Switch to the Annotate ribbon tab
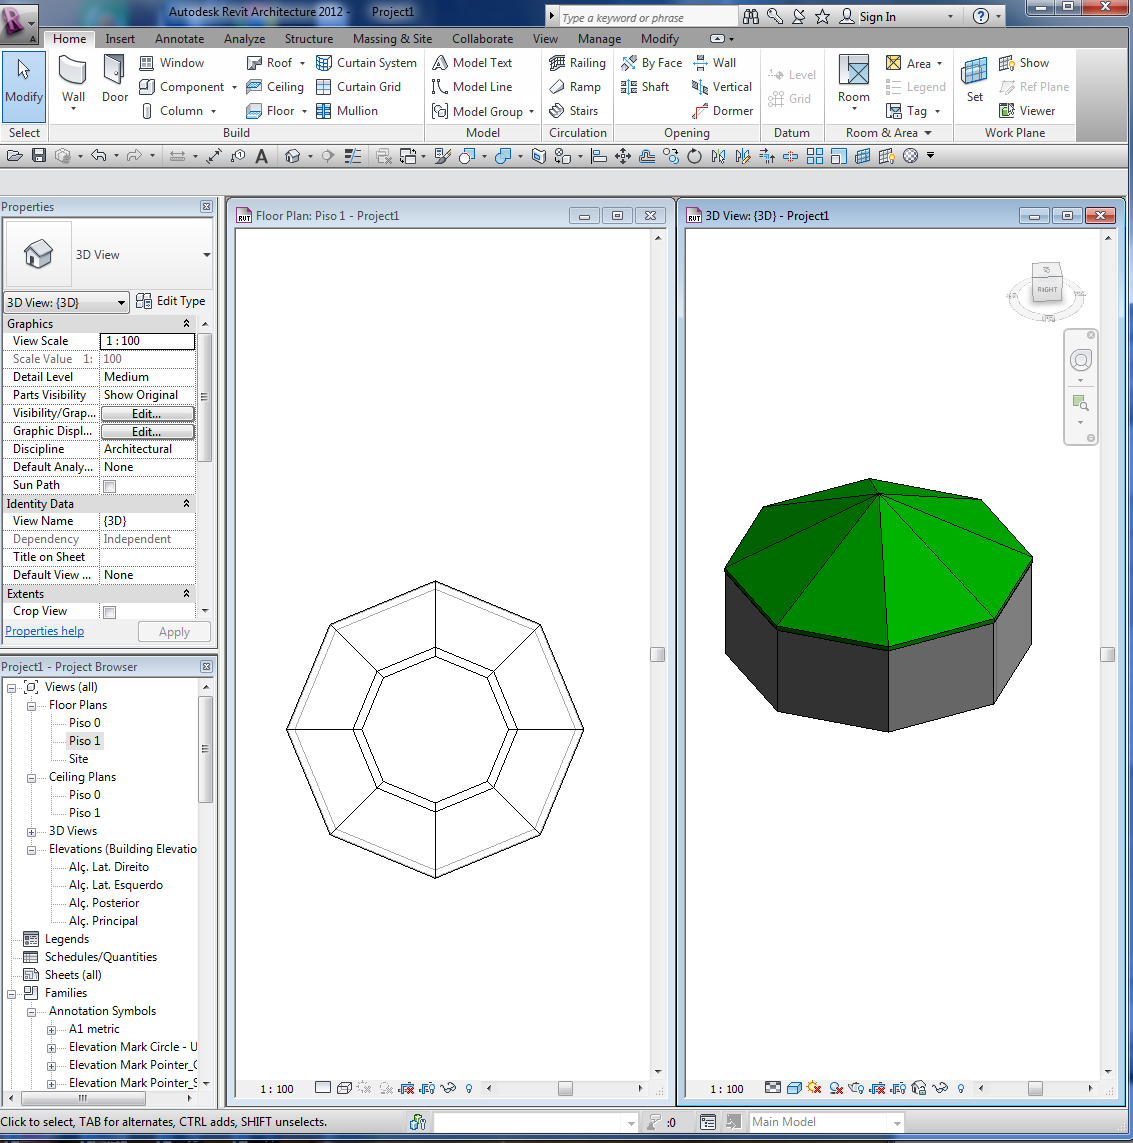 179,39
